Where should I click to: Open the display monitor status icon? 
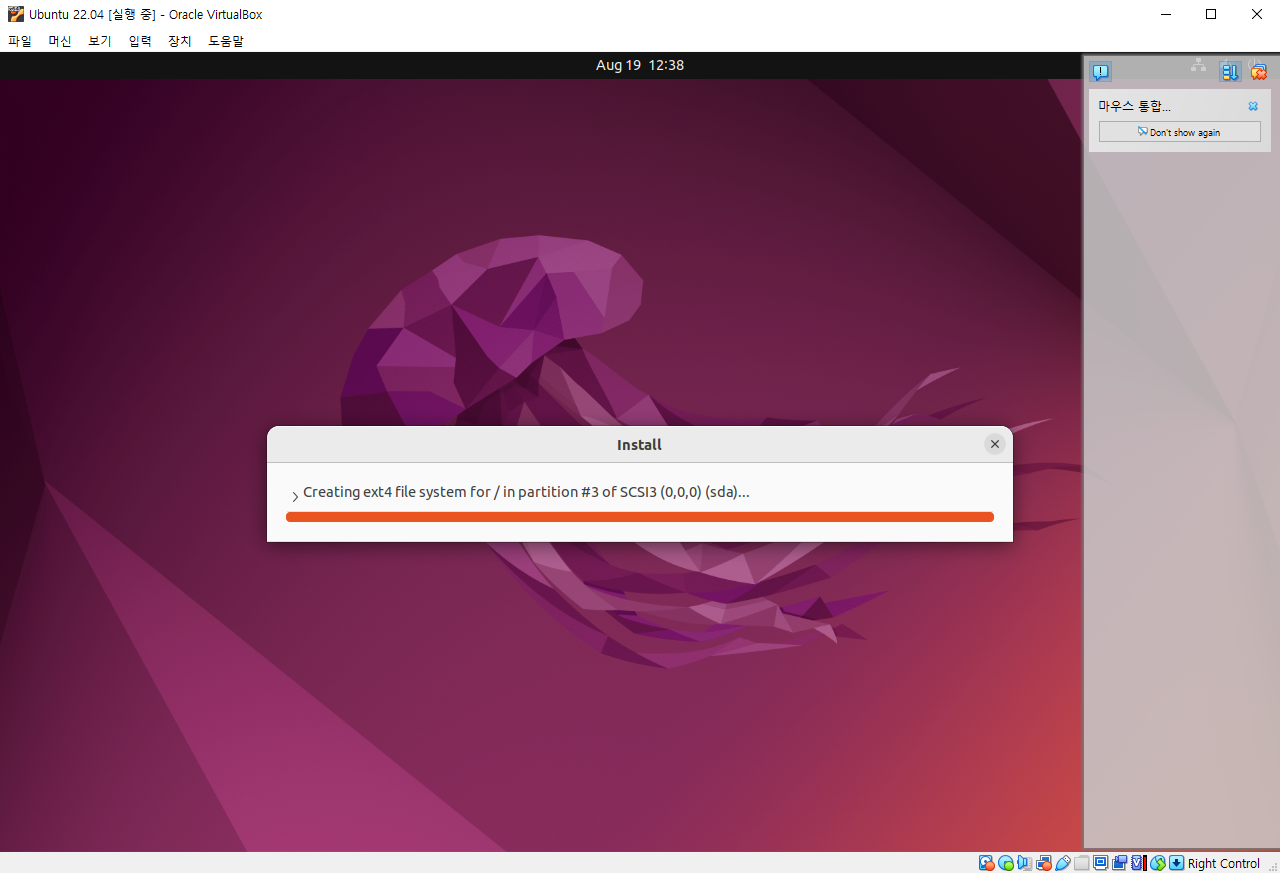coord(1101,863)
